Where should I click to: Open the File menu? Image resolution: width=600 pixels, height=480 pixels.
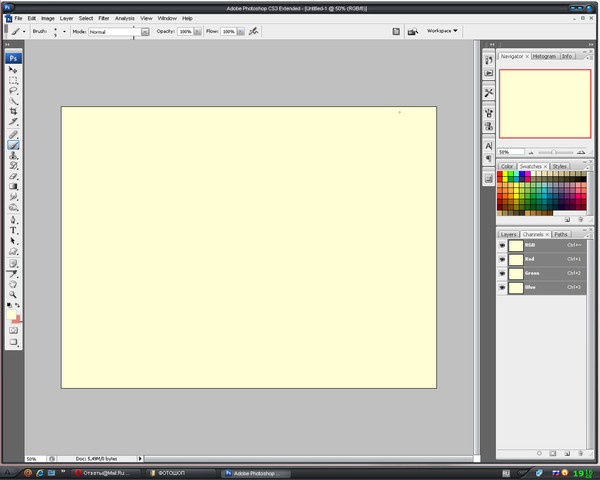point(18,18)
